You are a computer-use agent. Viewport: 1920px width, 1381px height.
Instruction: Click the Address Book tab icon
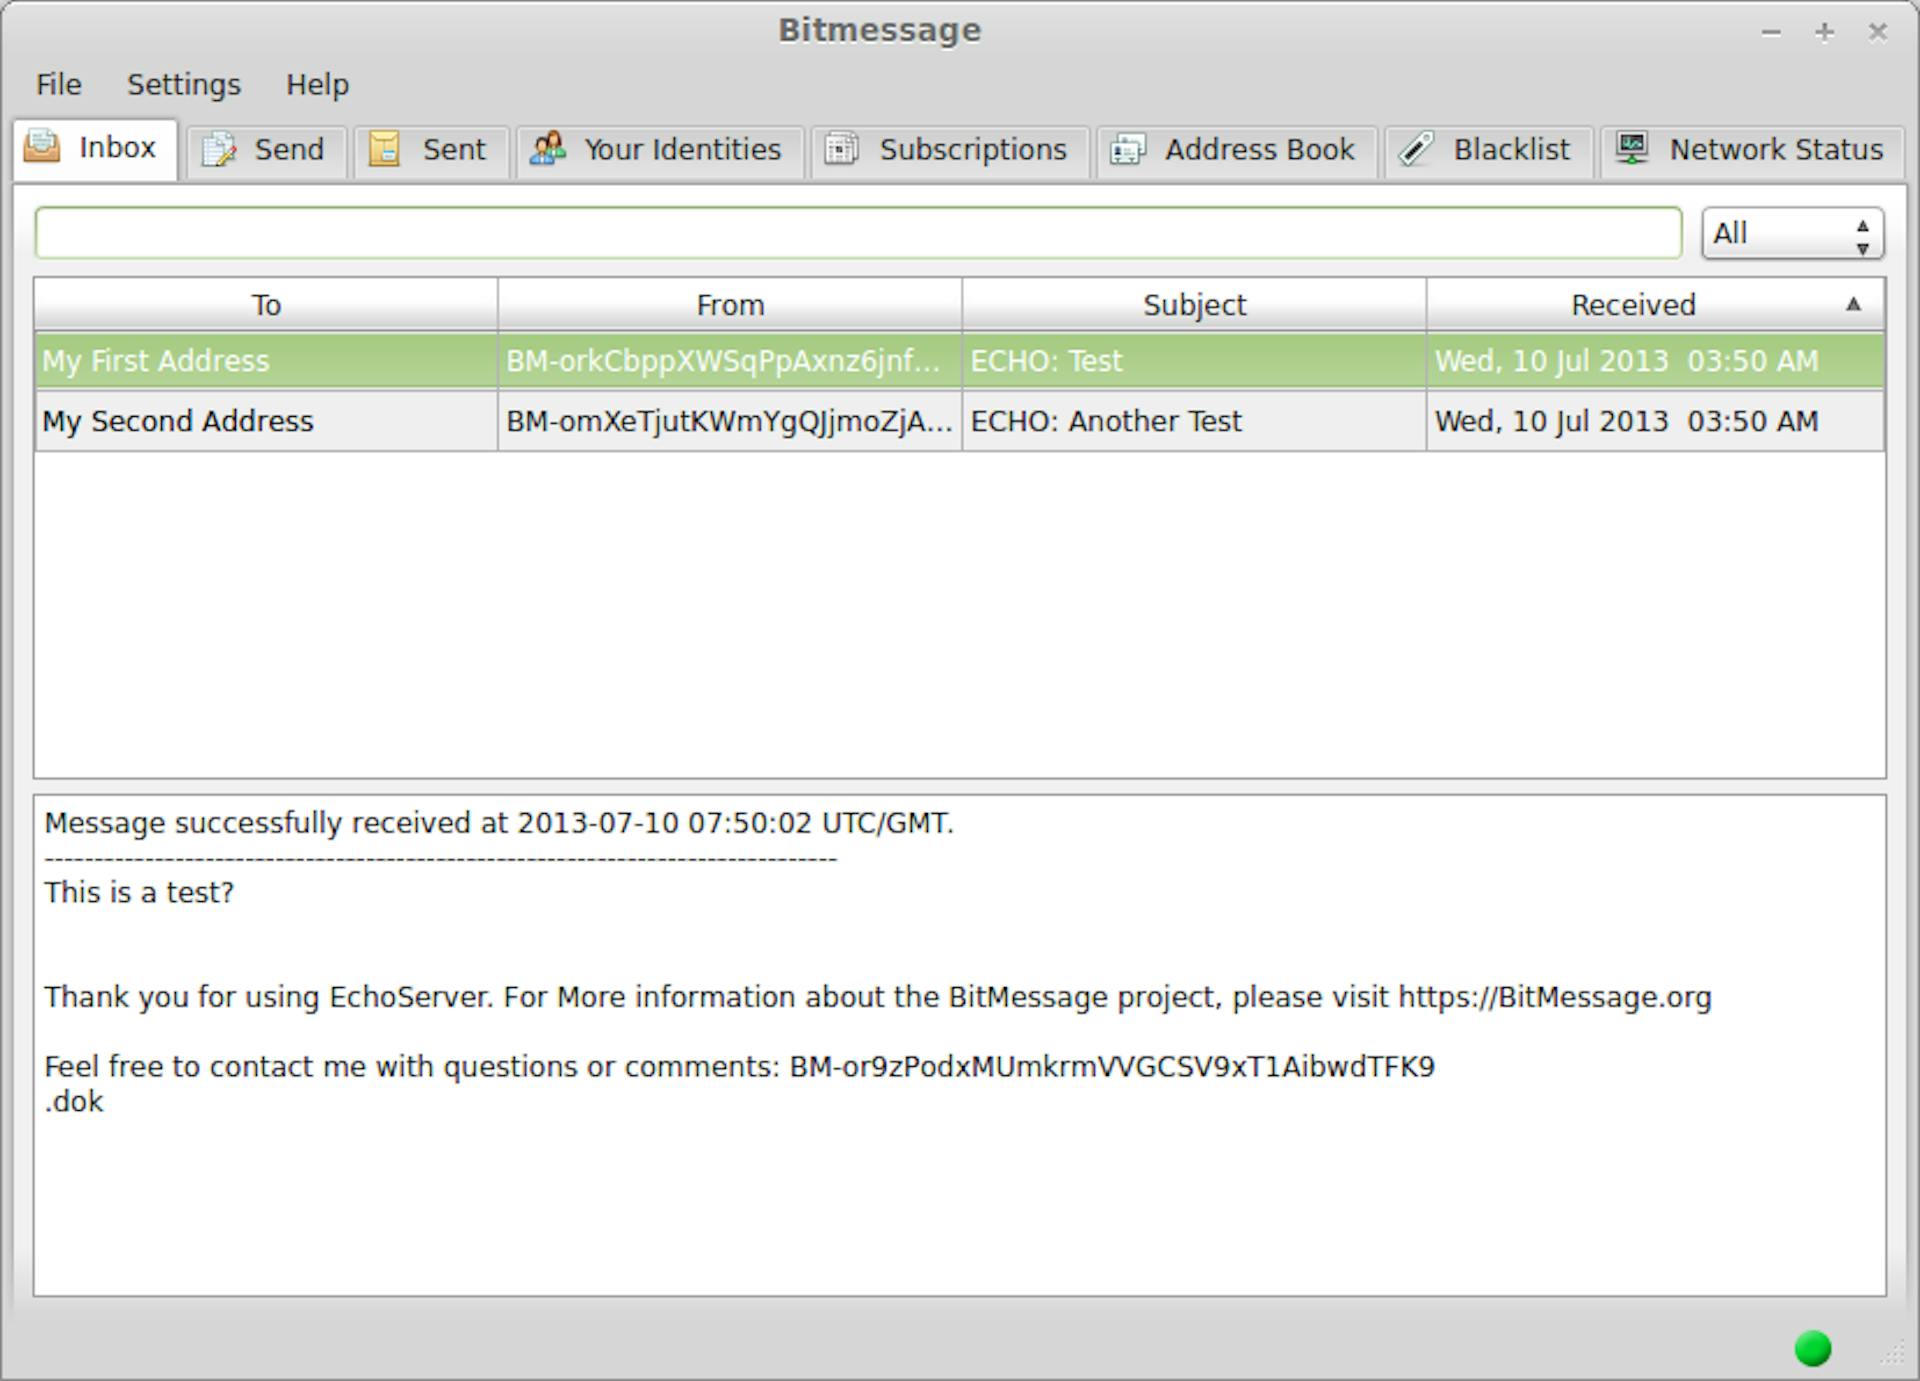pos(1127,150)
